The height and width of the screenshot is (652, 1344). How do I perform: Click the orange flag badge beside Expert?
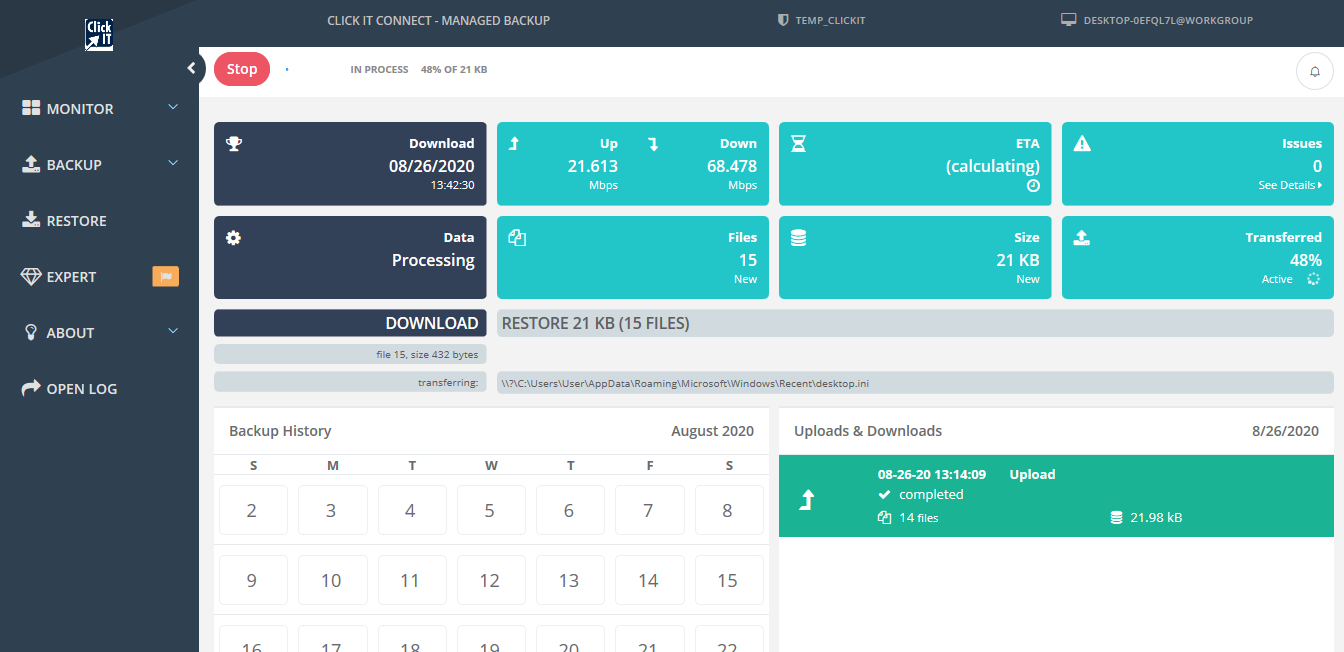(x=165, y=276)
